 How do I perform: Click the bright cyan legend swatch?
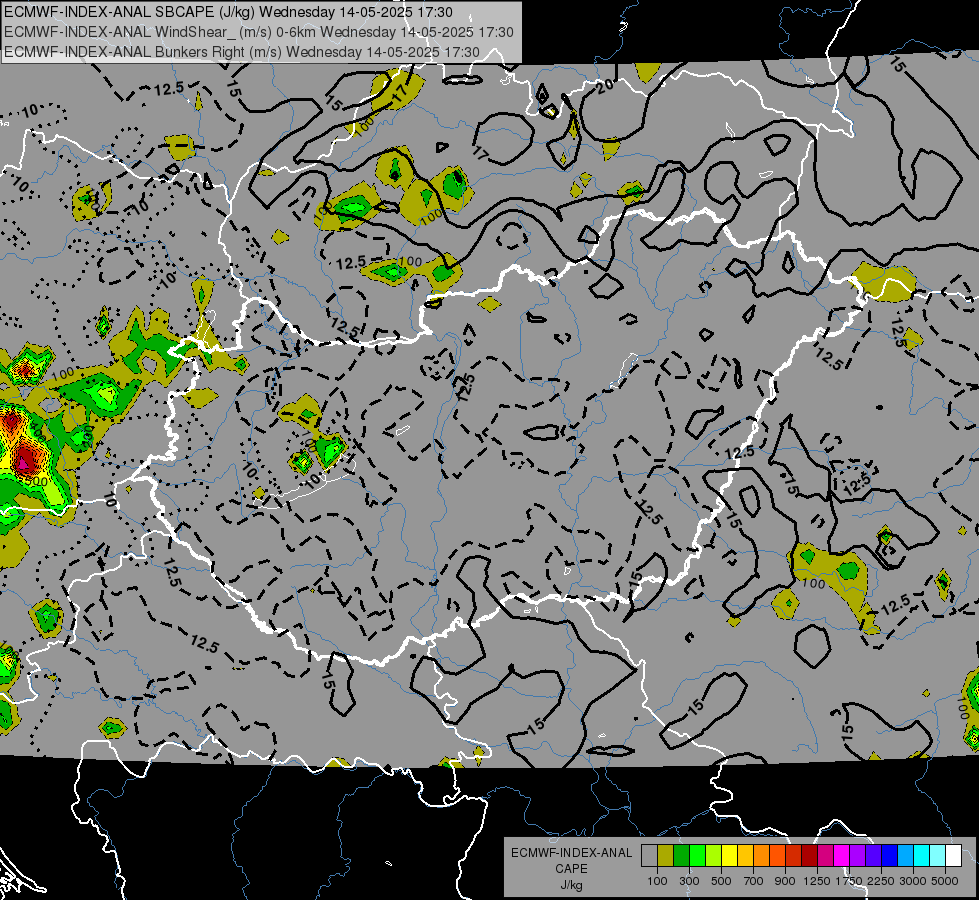tap(921, 855)
